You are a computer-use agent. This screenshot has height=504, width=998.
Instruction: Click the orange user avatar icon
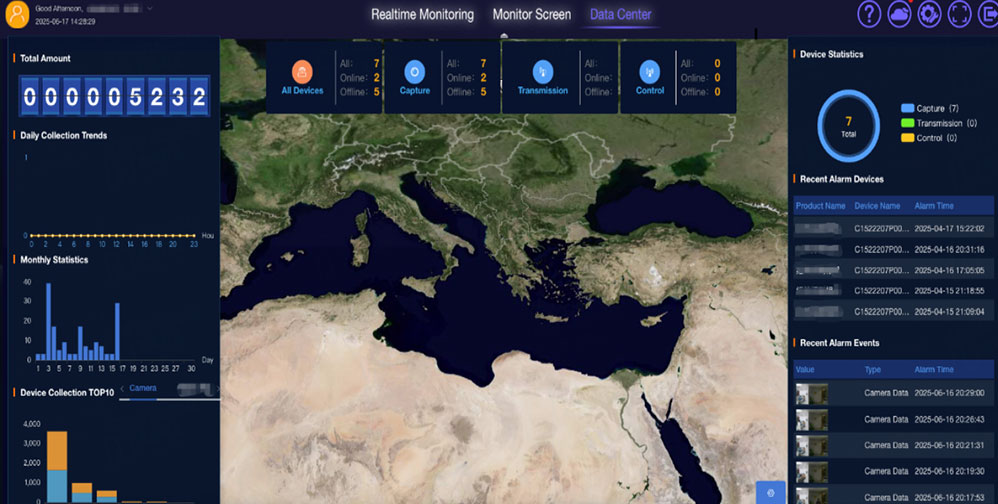click(17, 14)
